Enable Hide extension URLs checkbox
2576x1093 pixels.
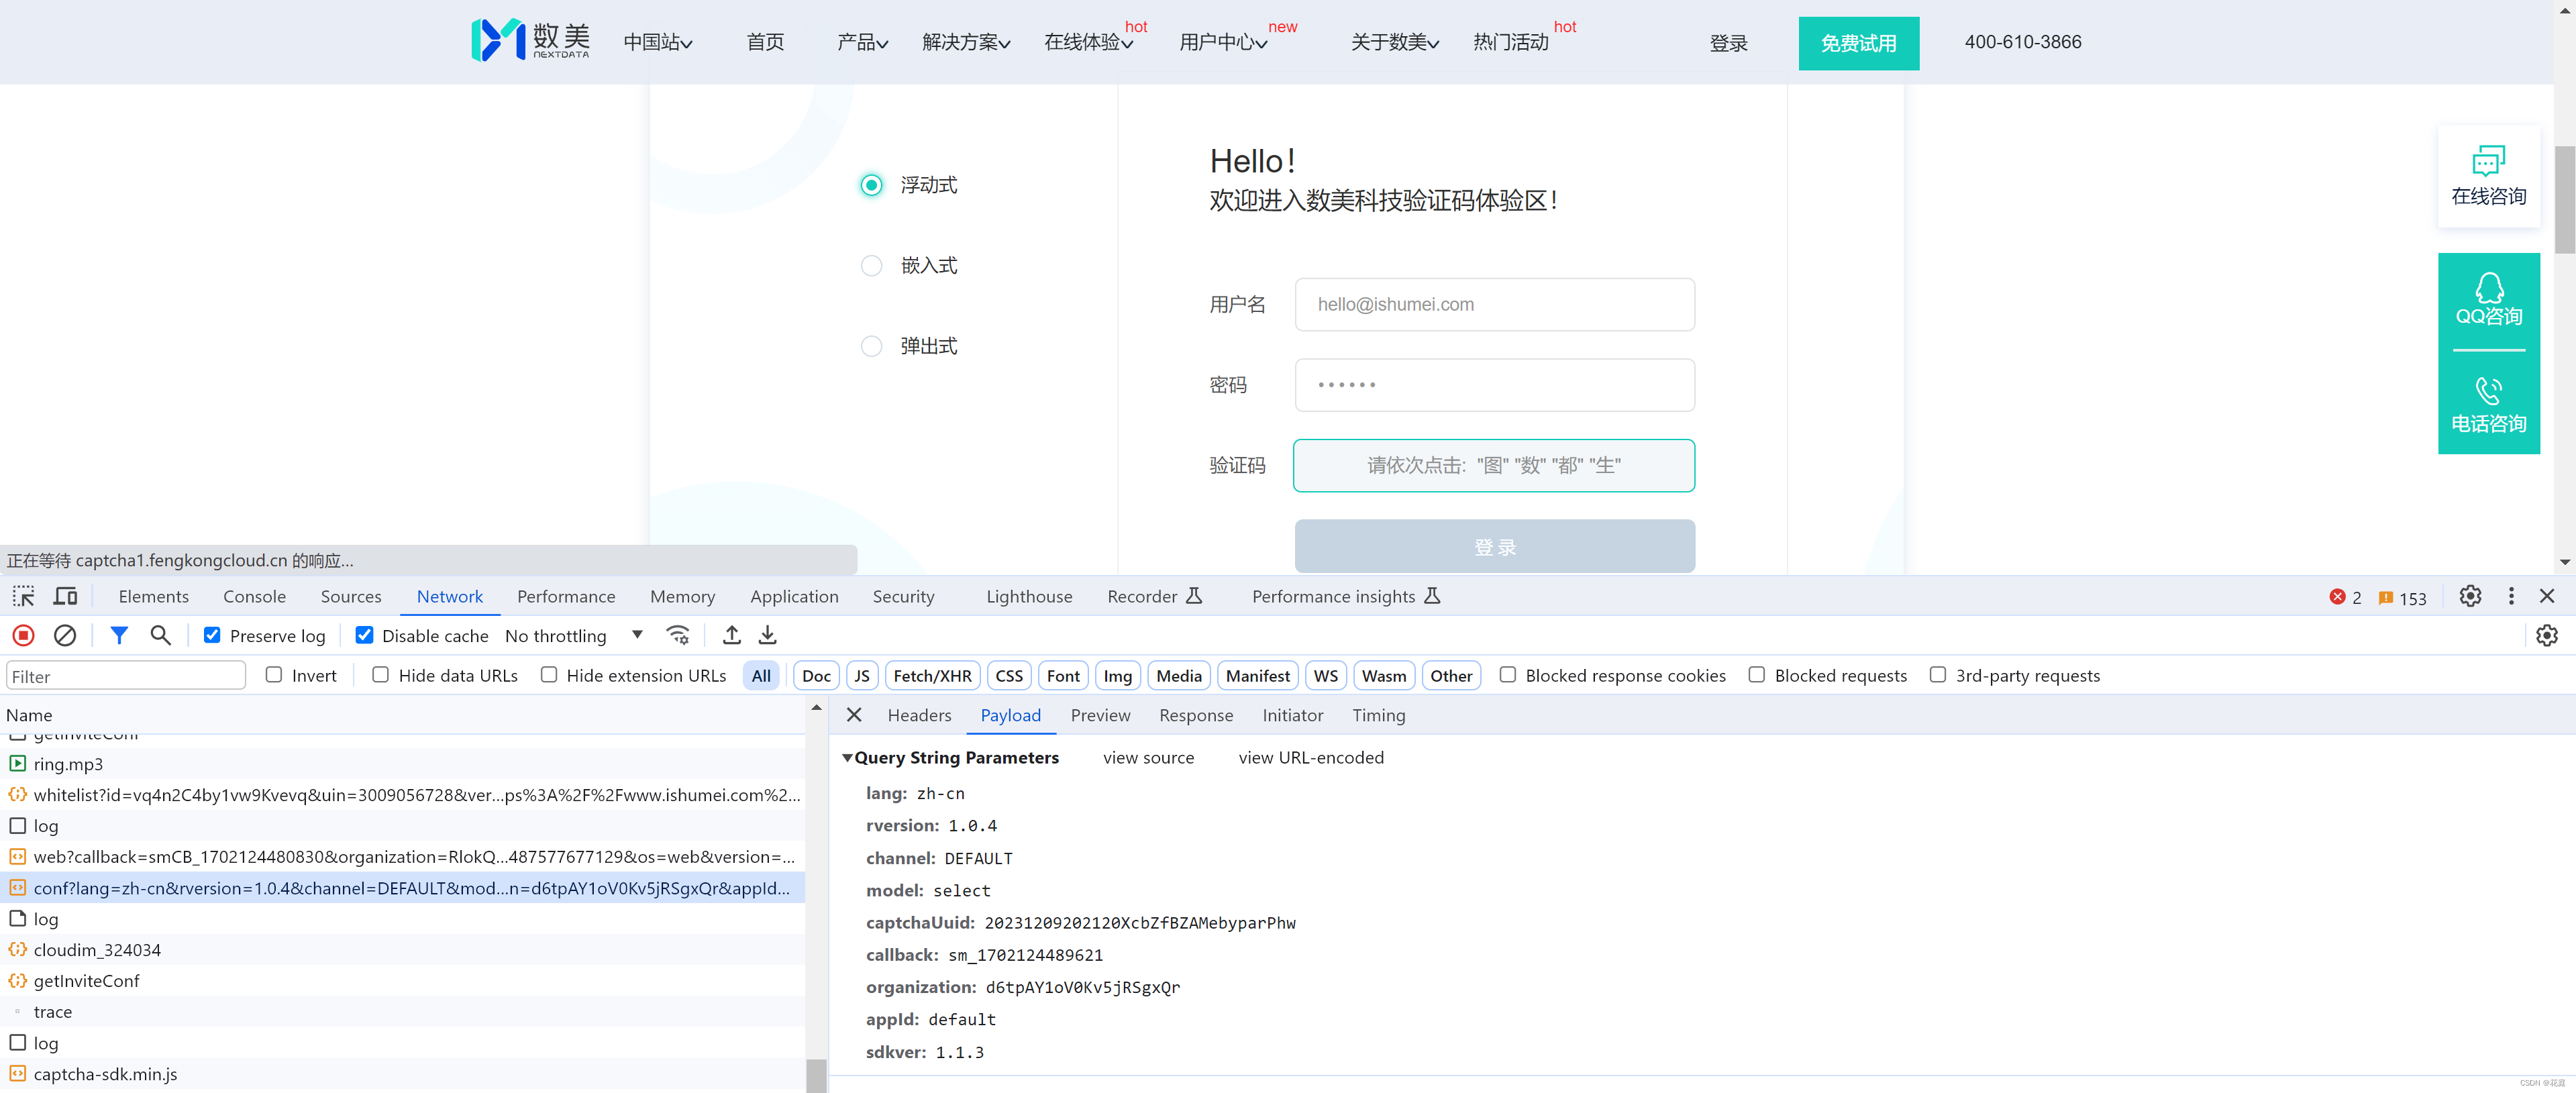pos(549,675)
